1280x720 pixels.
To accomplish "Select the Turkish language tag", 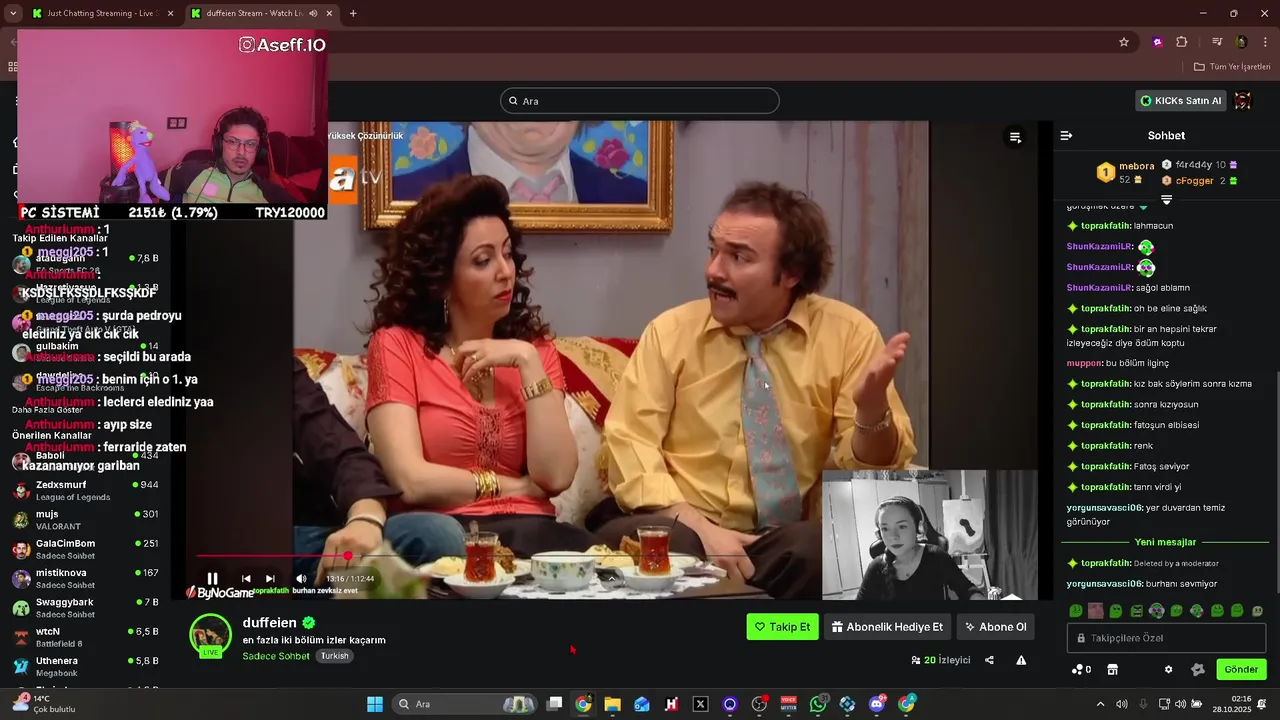I will tap(334, 656).
